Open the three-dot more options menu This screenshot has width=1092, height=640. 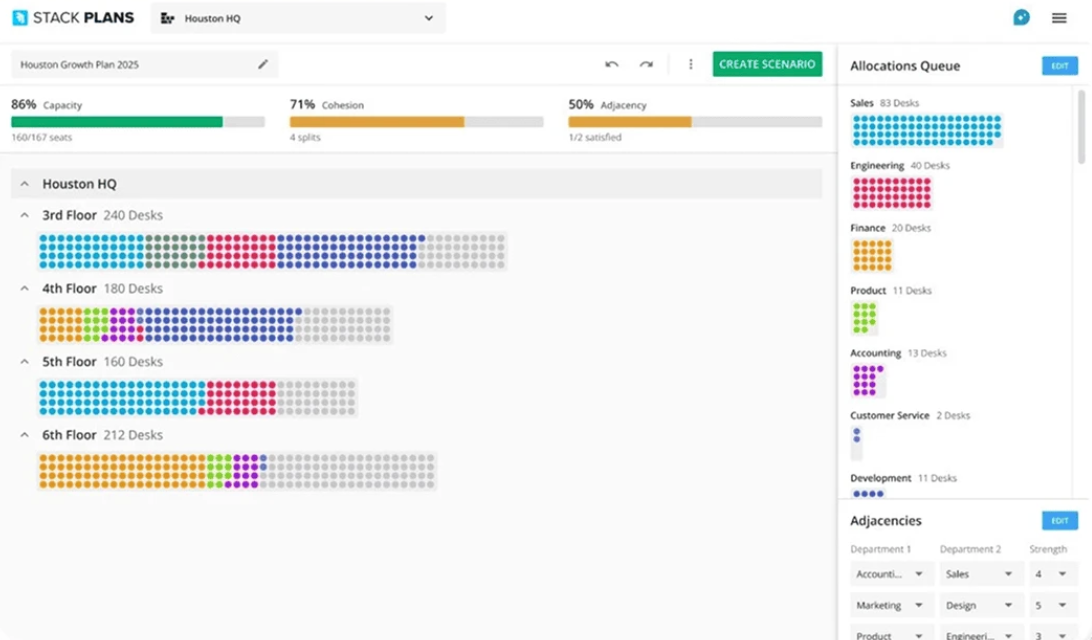[690, 64]
